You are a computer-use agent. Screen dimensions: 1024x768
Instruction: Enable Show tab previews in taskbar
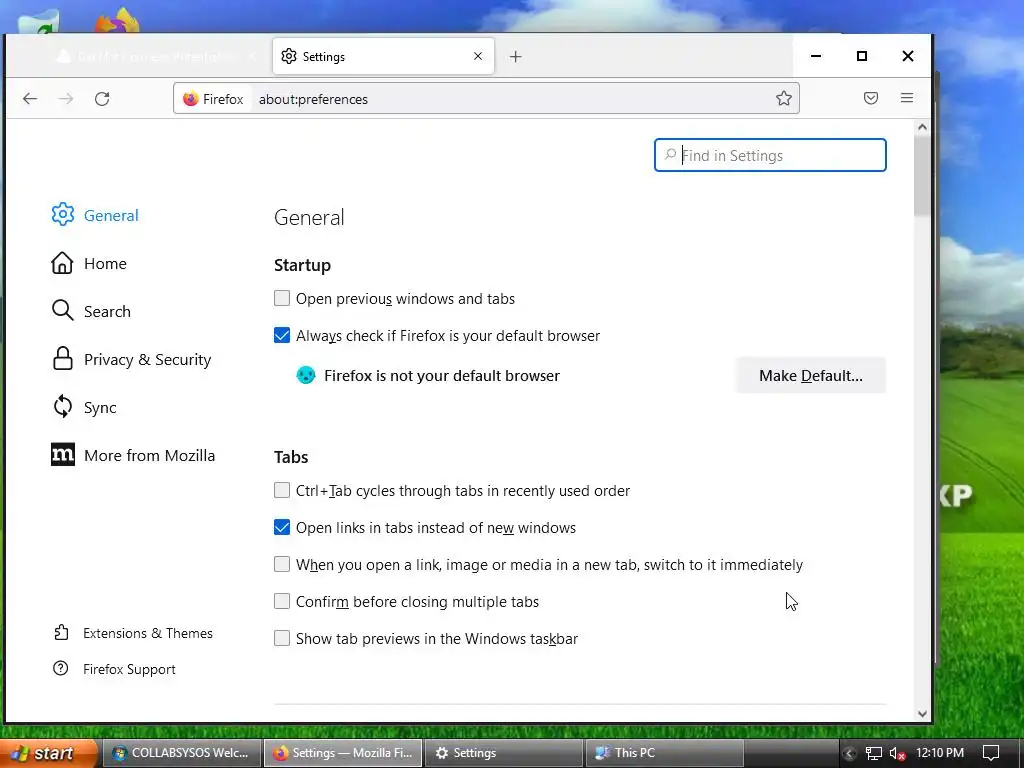tap(281, 638)
